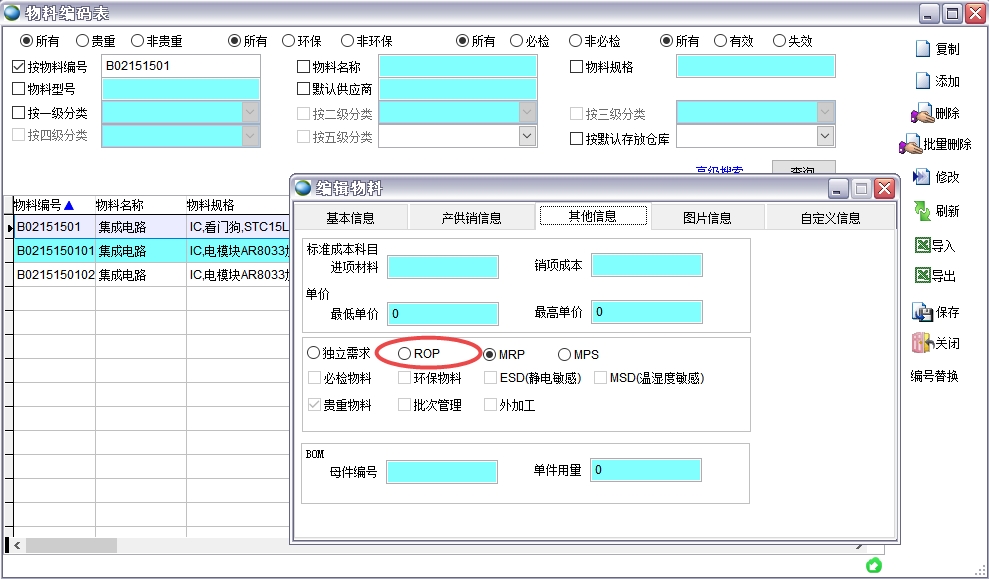Uncheck the 按物料编号 filter checkbox
989x579 pixels.
(x=18, y=67)
